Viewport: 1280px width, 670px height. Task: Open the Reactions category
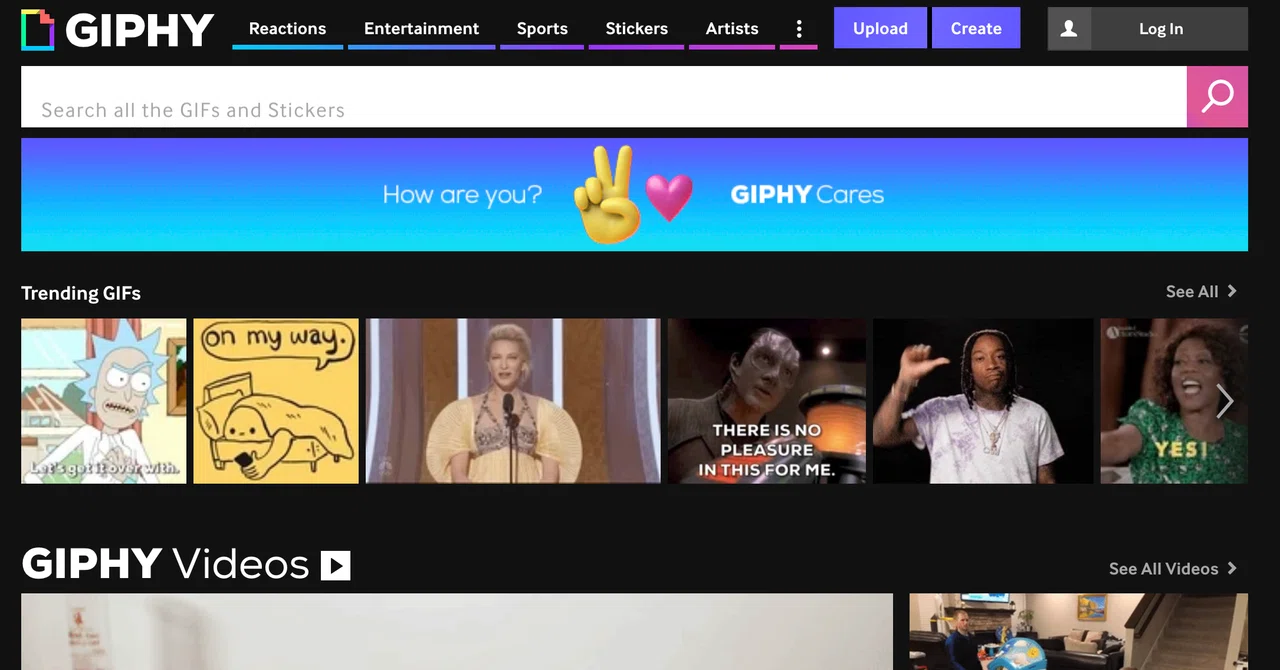pyautogui.click(x=287, y=29)
